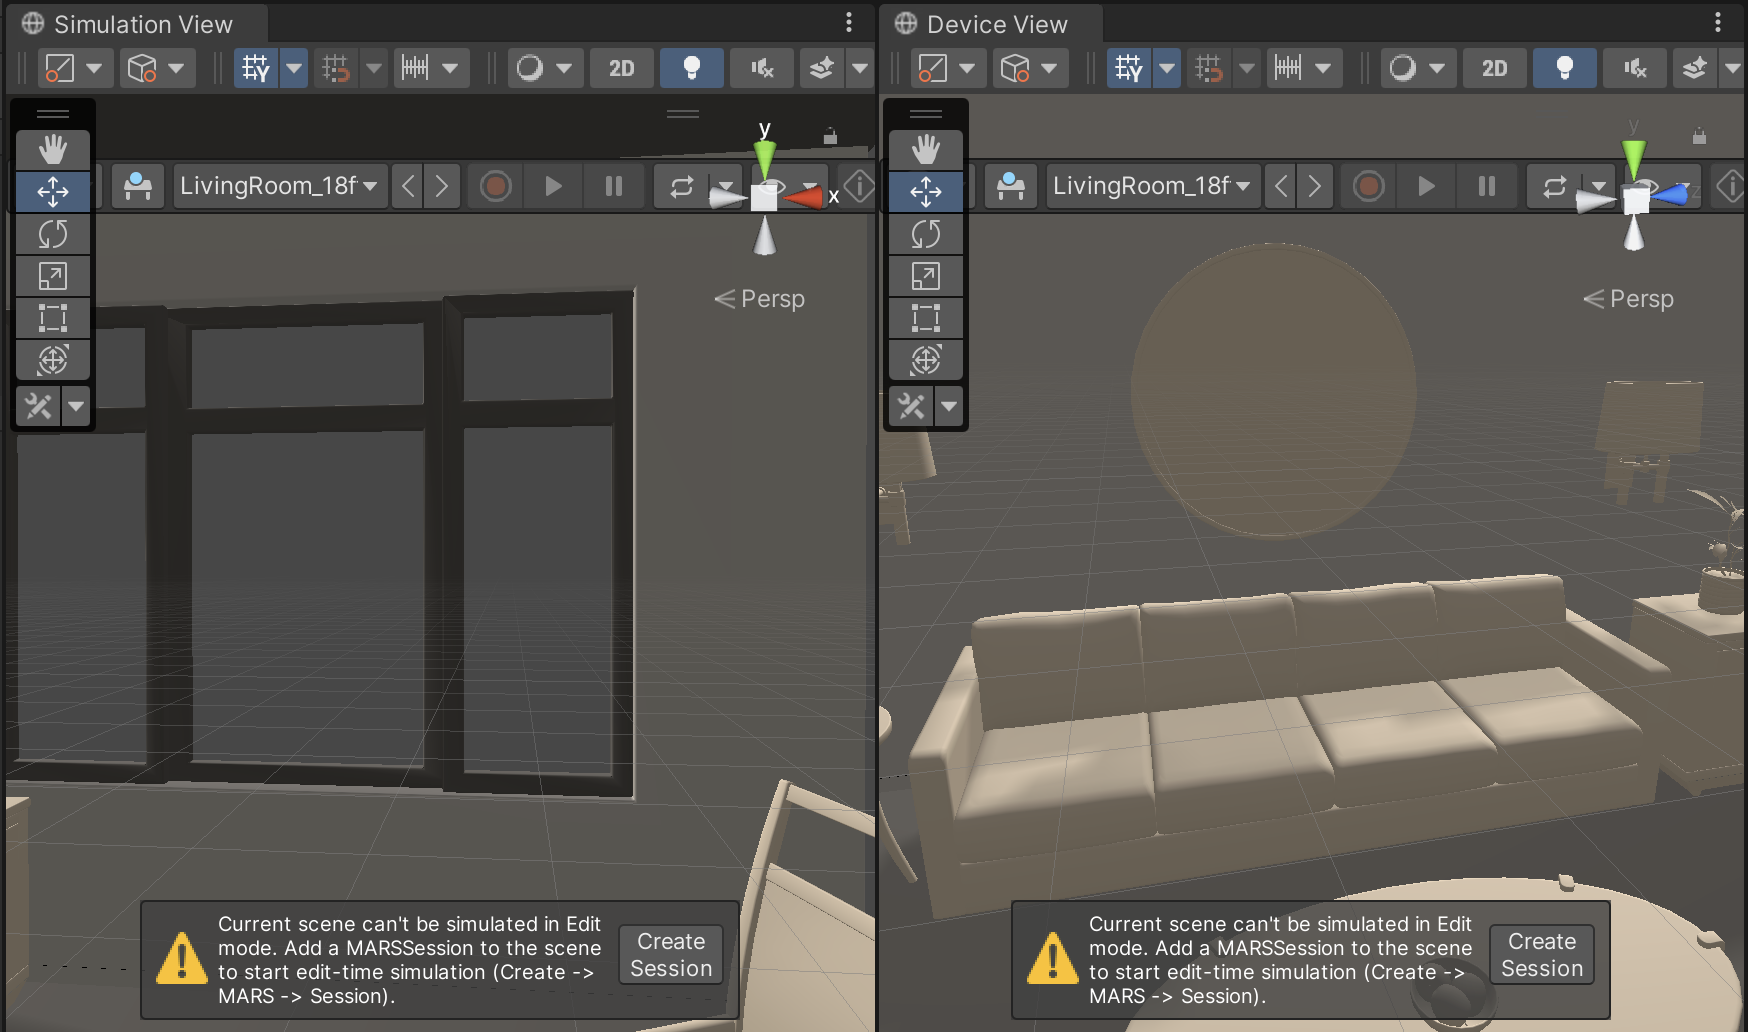Select the Hand tool in Simulation View
This screenshot has width=1748, height=1032.
click(53, 150)
